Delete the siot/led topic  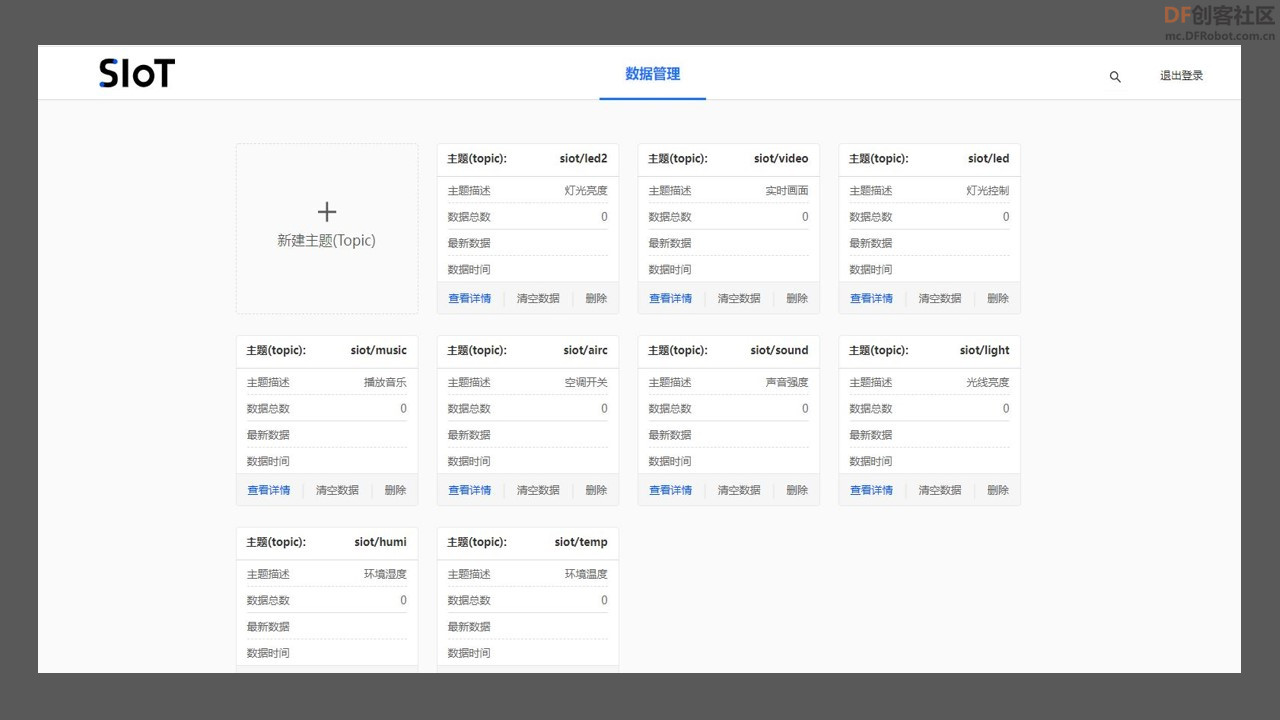[x=998, y=298]
